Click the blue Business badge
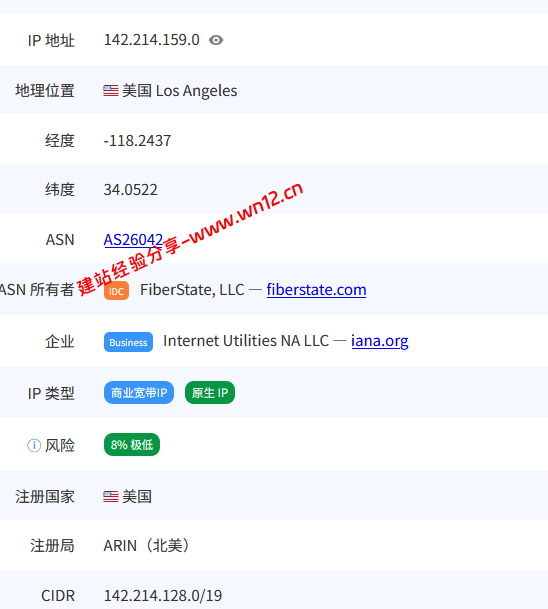Viewport: 548px width, 609px height. (x=128, y=342)
